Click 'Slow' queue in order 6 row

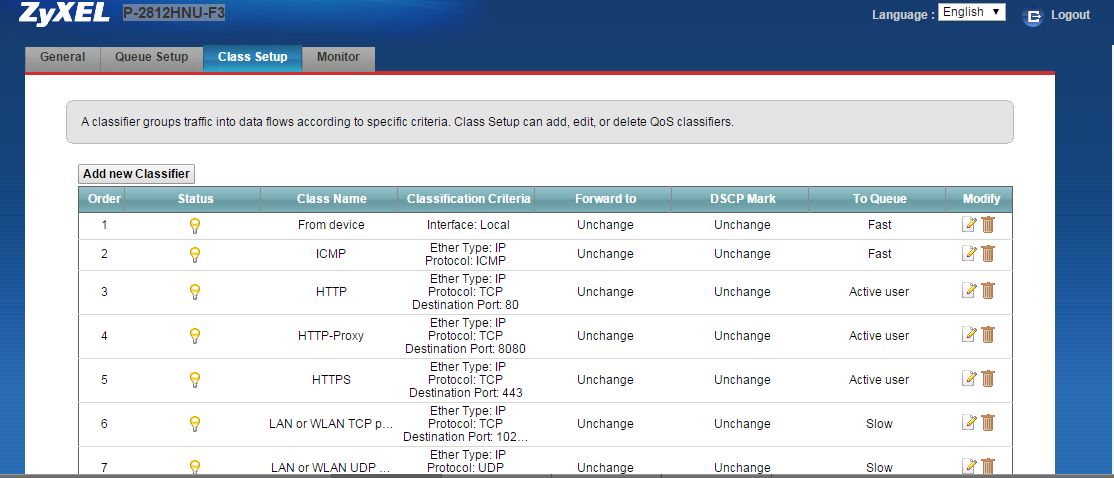click(880, 423)
